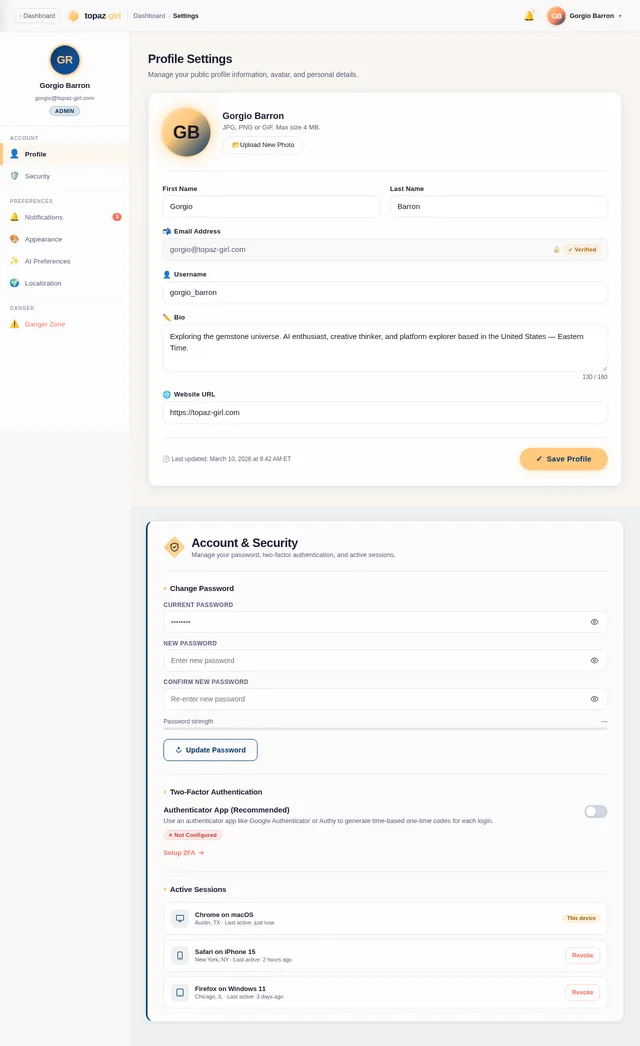Click the password strength bar
The height and width of the screenshot is (1046, 640).
click(x=385, y=728)
